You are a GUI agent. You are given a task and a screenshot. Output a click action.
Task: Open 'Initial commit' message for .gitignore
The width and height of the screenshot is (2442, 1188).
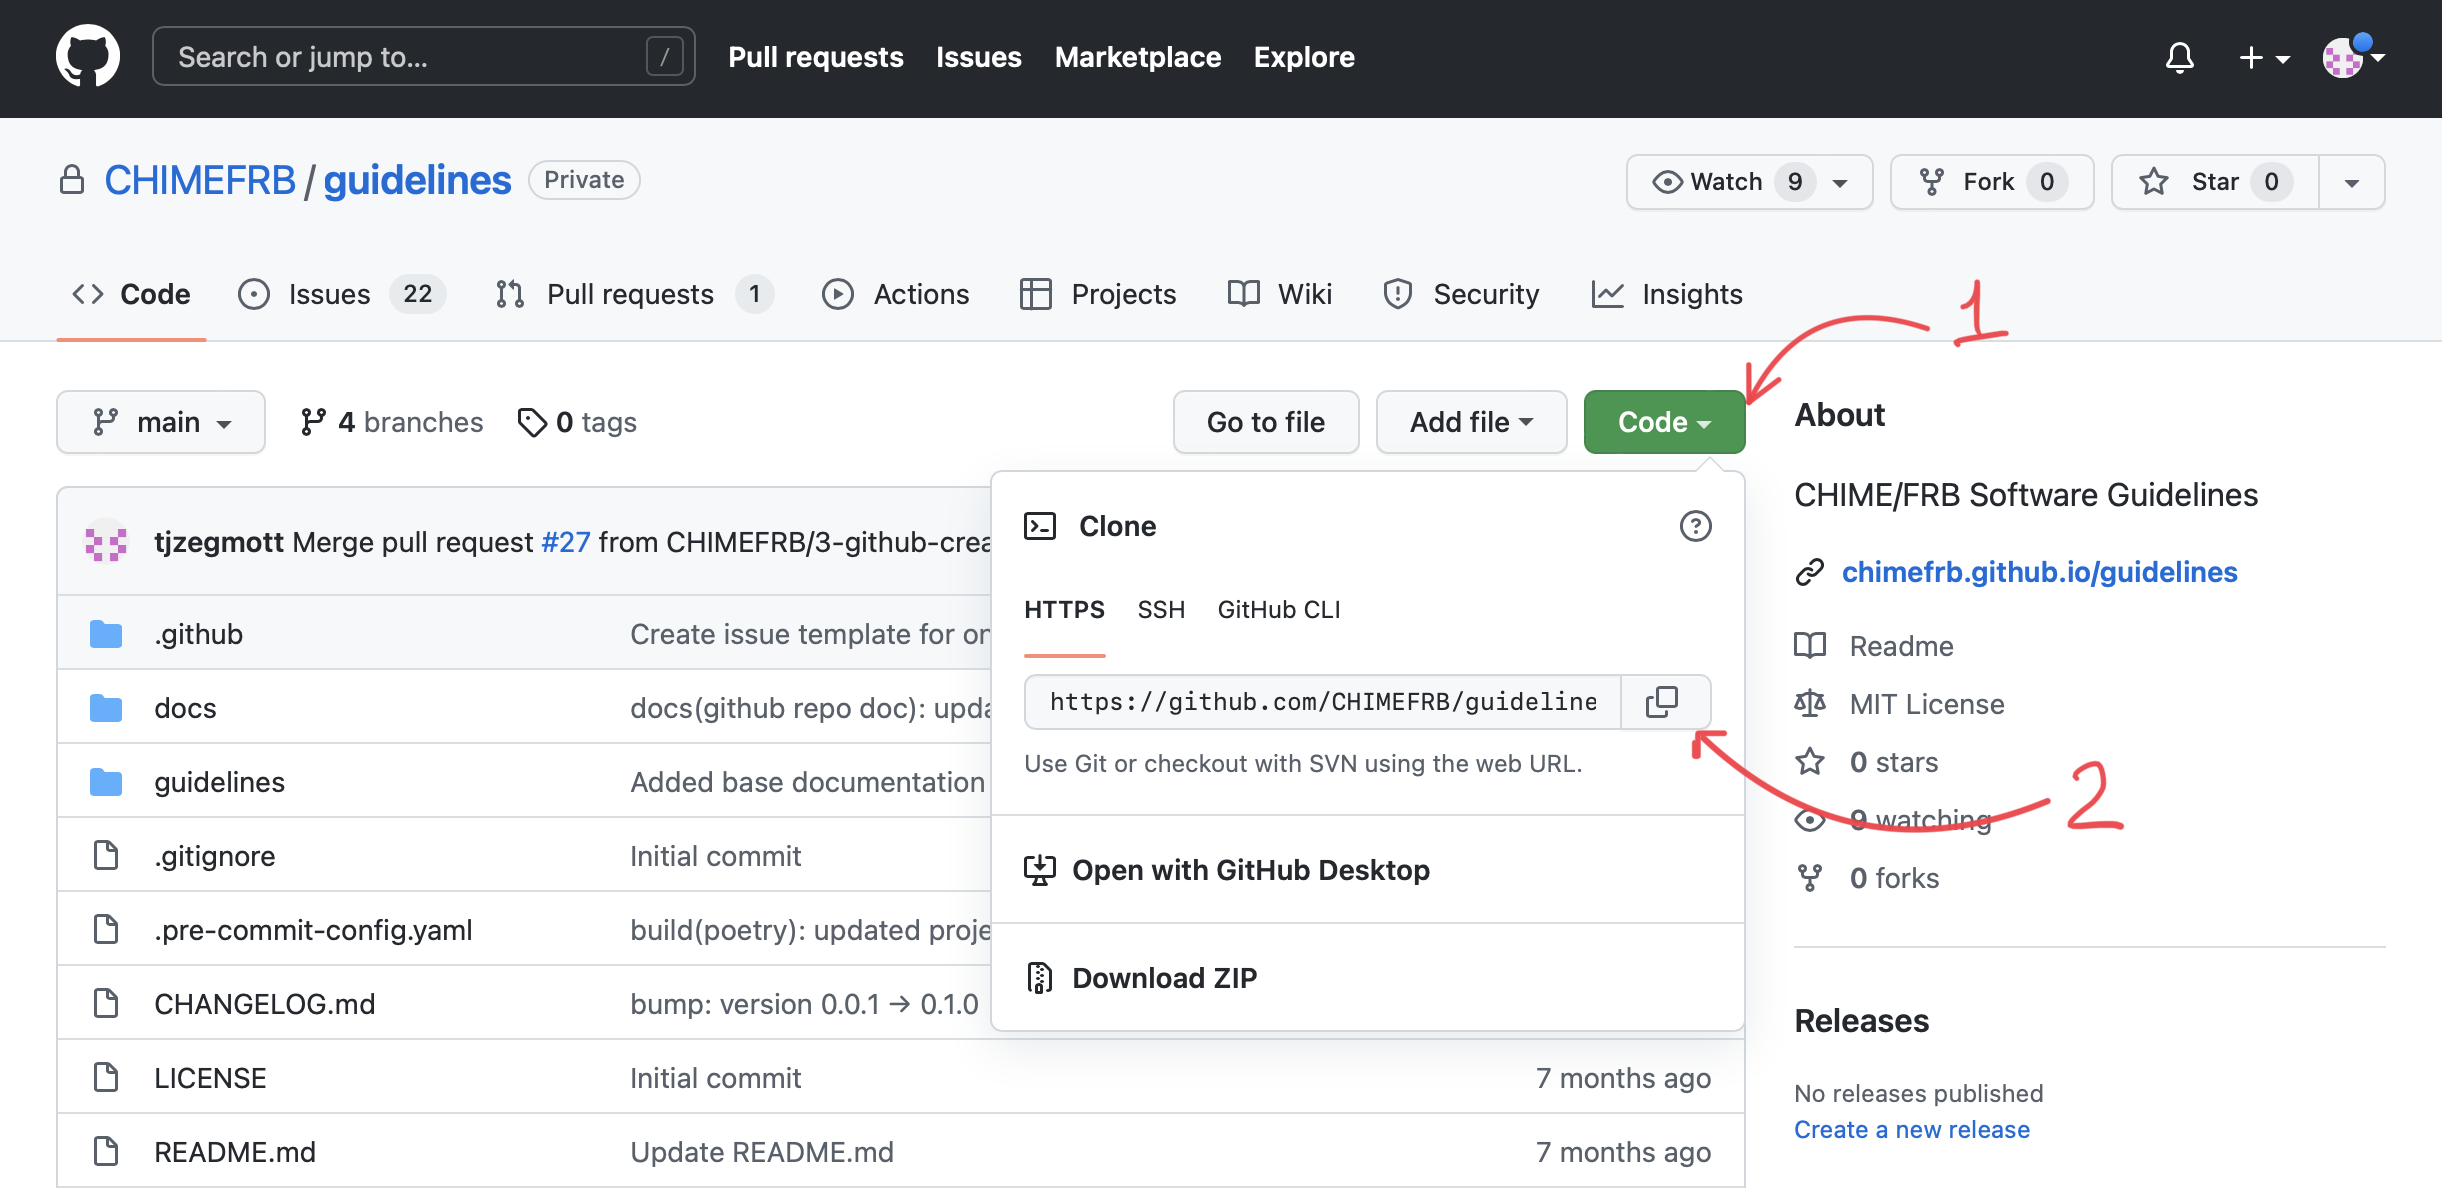coord(715,856)
